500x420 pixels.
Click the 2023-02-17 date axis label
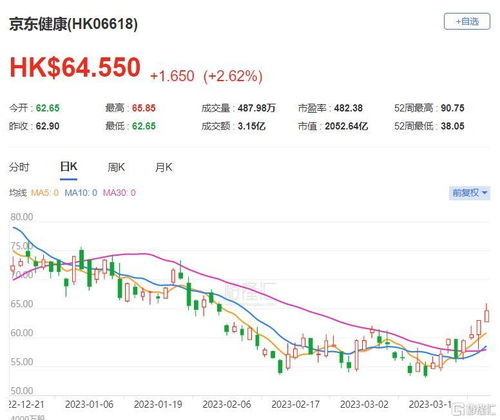(x=296, y=404)
